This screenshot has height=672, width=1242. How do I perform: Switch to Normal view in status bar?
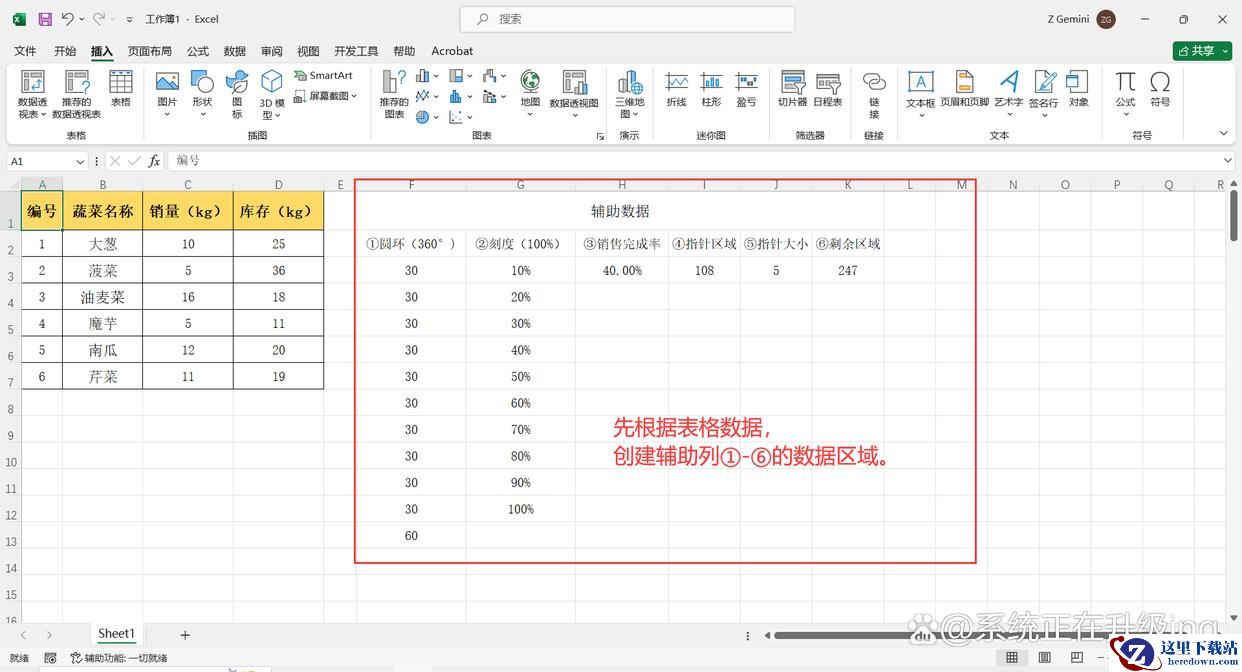point(1012,657)
